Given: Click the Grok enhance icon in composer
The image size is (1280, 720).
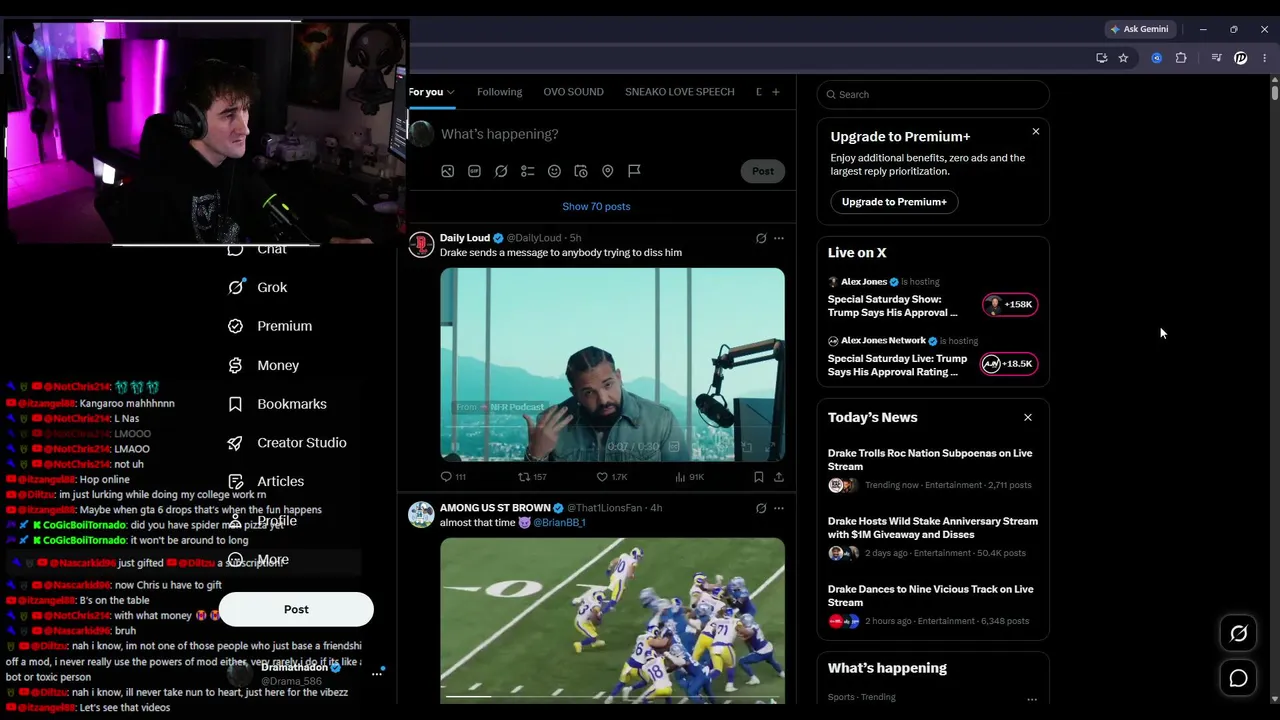Looking at the screenshot, I should (x=501, y=171).
